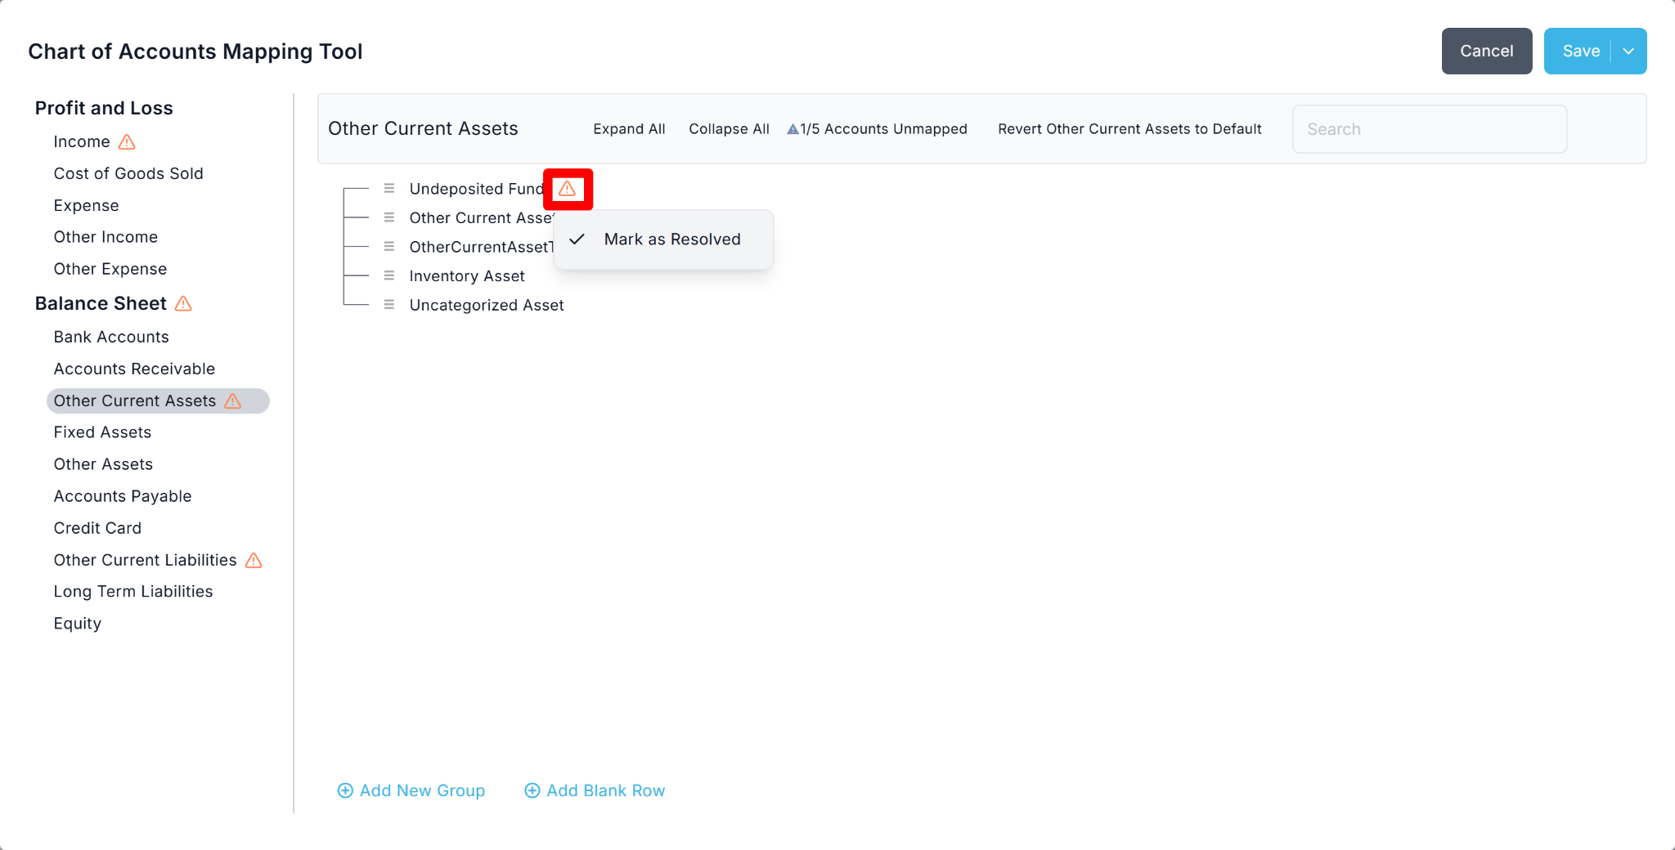This screenshot has width=1675, height=850.
Task: Click warning icon next to Undeposited Funds
Action: coord(567,189)
